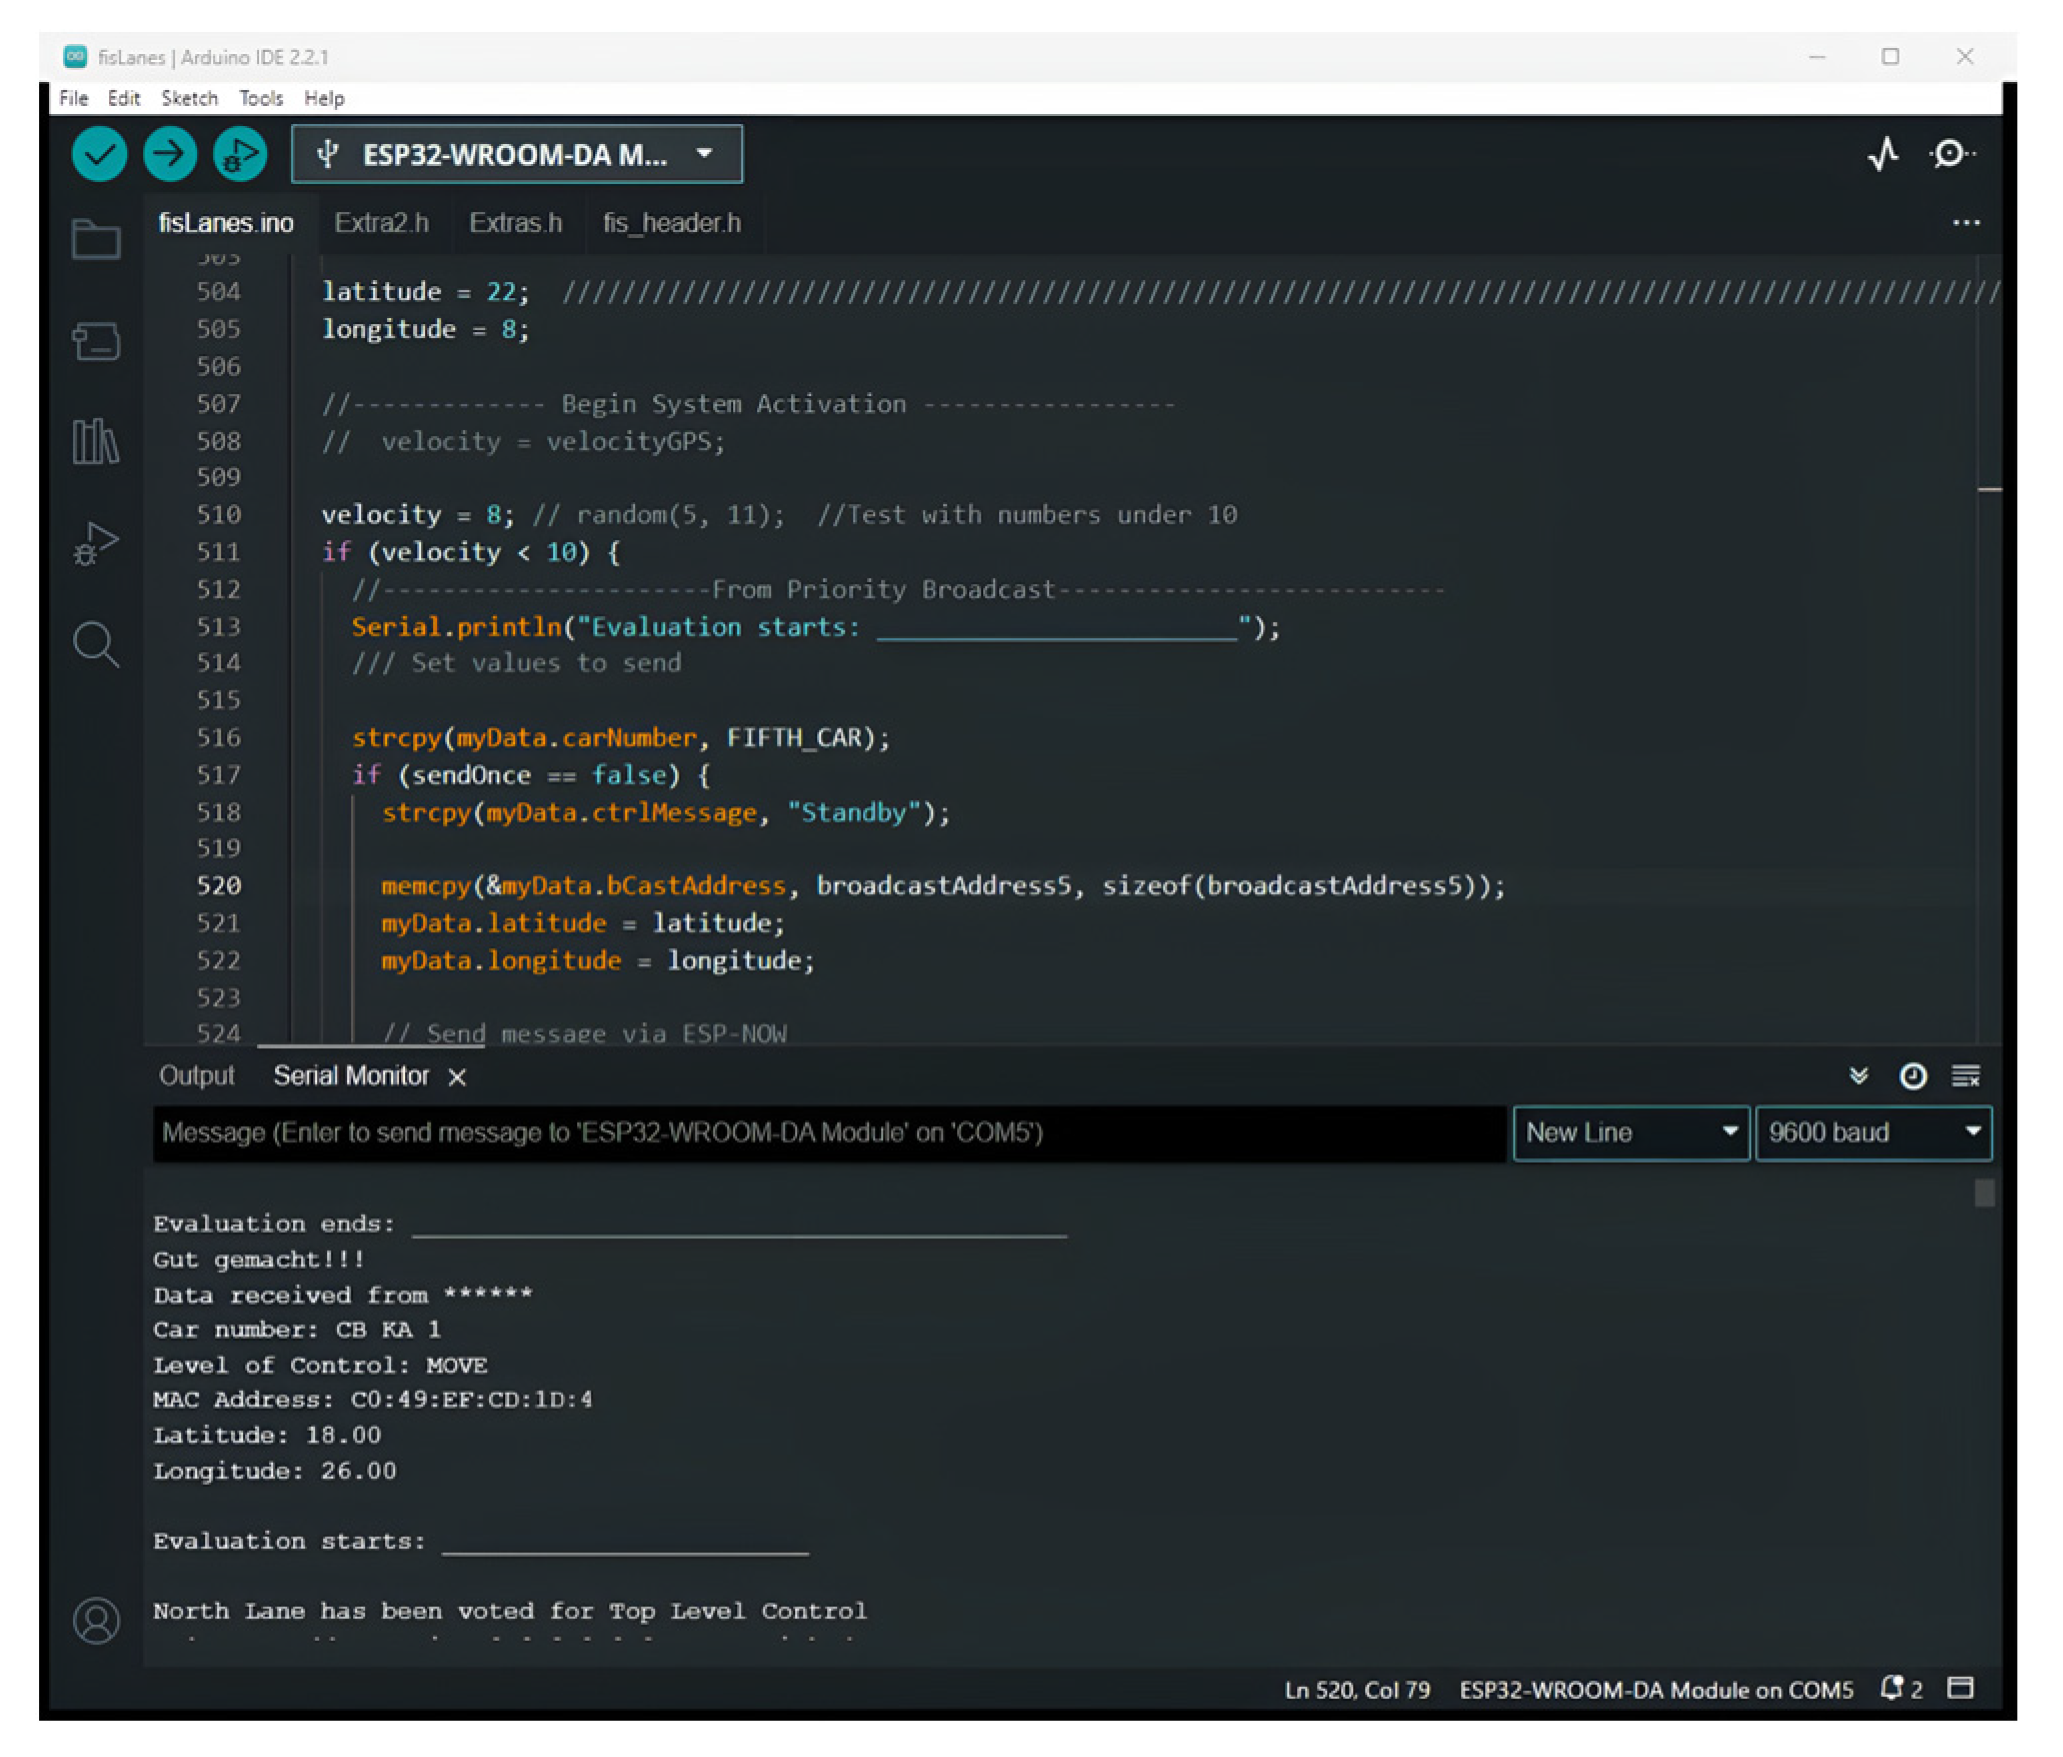
Task: Open the Sketch menu
Action: click(x=189, y=98)
